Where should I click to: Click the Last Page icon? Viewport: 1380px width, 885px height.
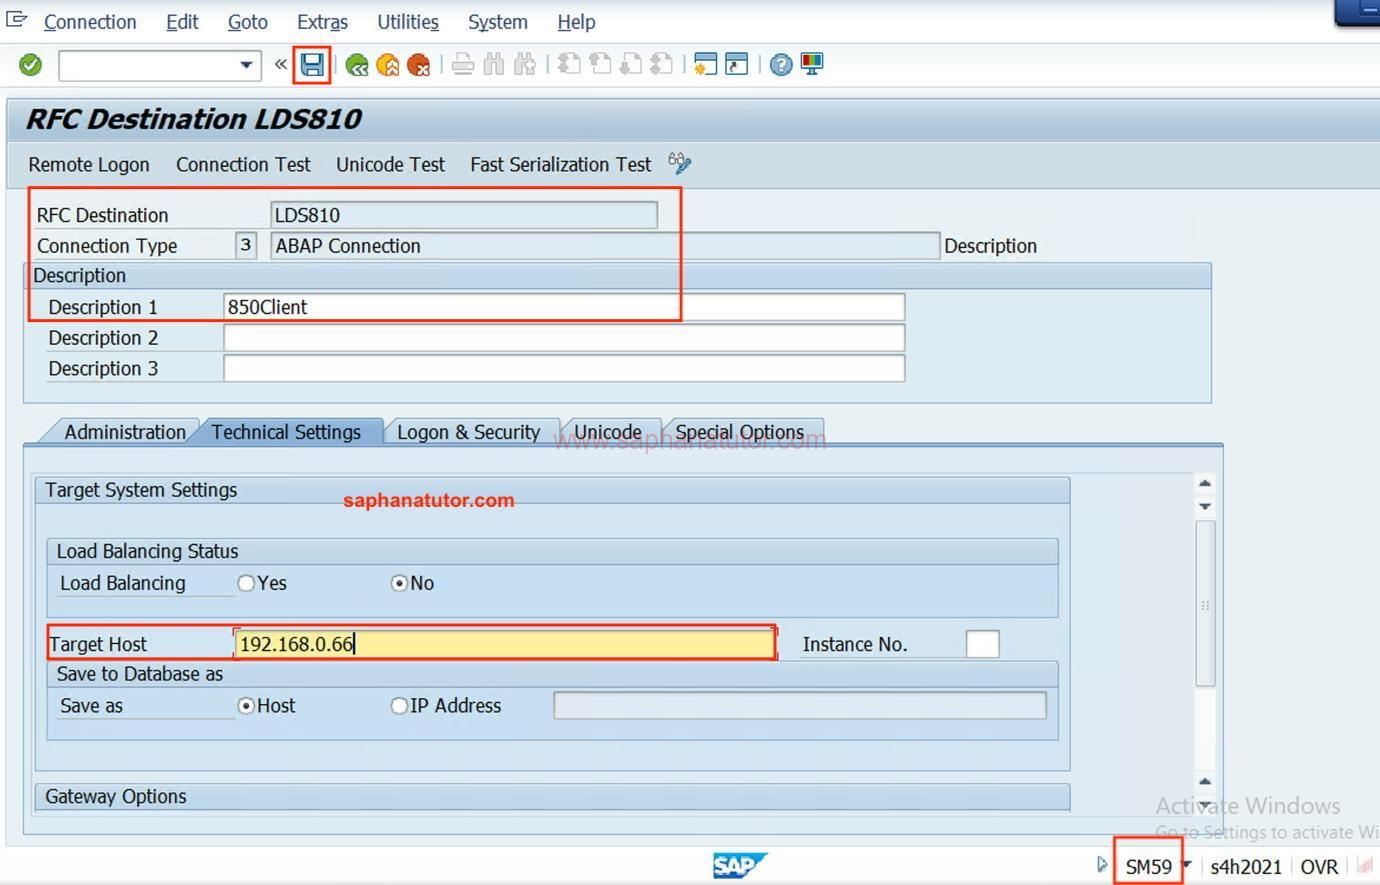(661, 66)
